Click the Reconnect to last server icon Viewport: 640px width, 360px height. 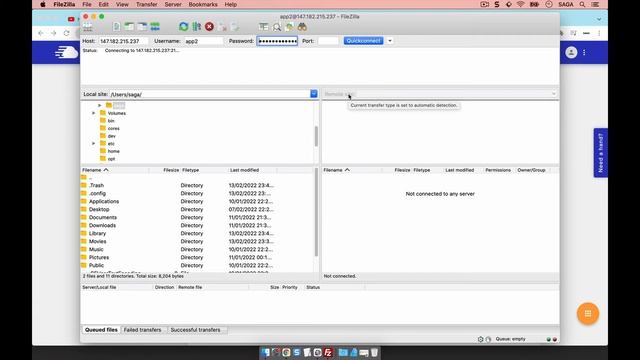pyautogui.click(x=235, y=27)
